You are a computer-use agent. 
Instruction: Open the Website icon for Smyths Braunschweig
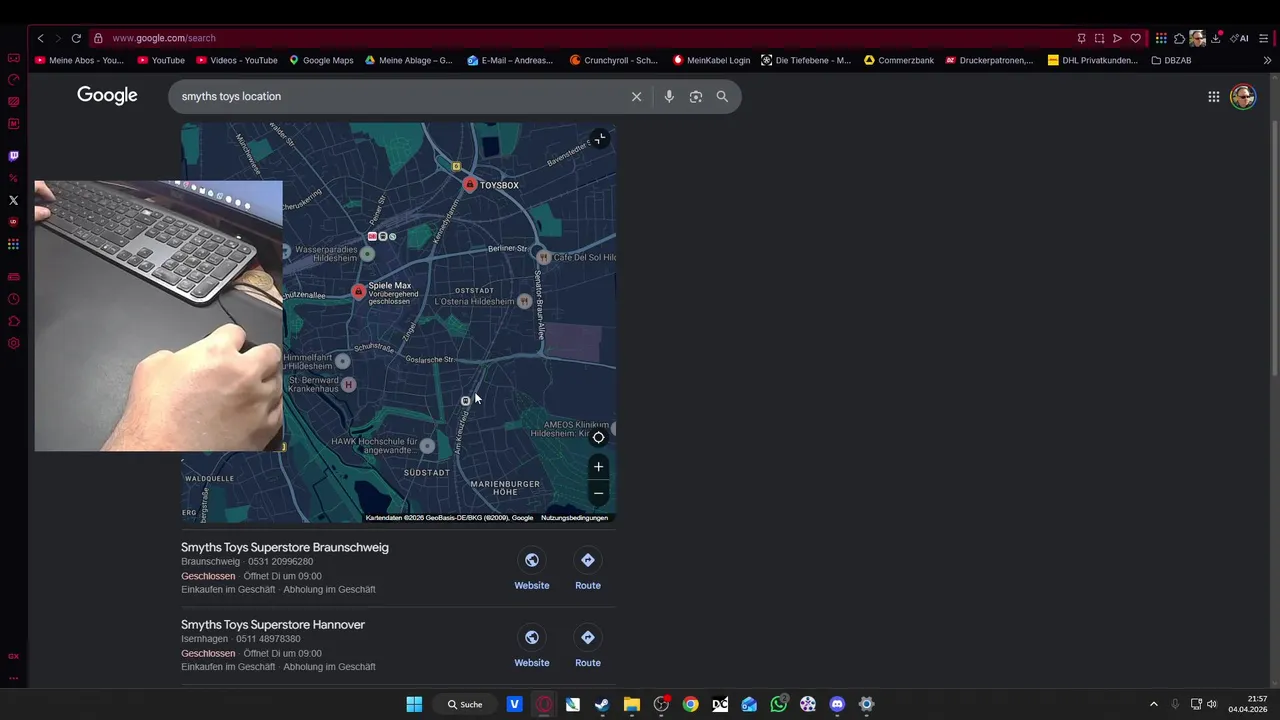pyautogui.click(x=532, y=560)
